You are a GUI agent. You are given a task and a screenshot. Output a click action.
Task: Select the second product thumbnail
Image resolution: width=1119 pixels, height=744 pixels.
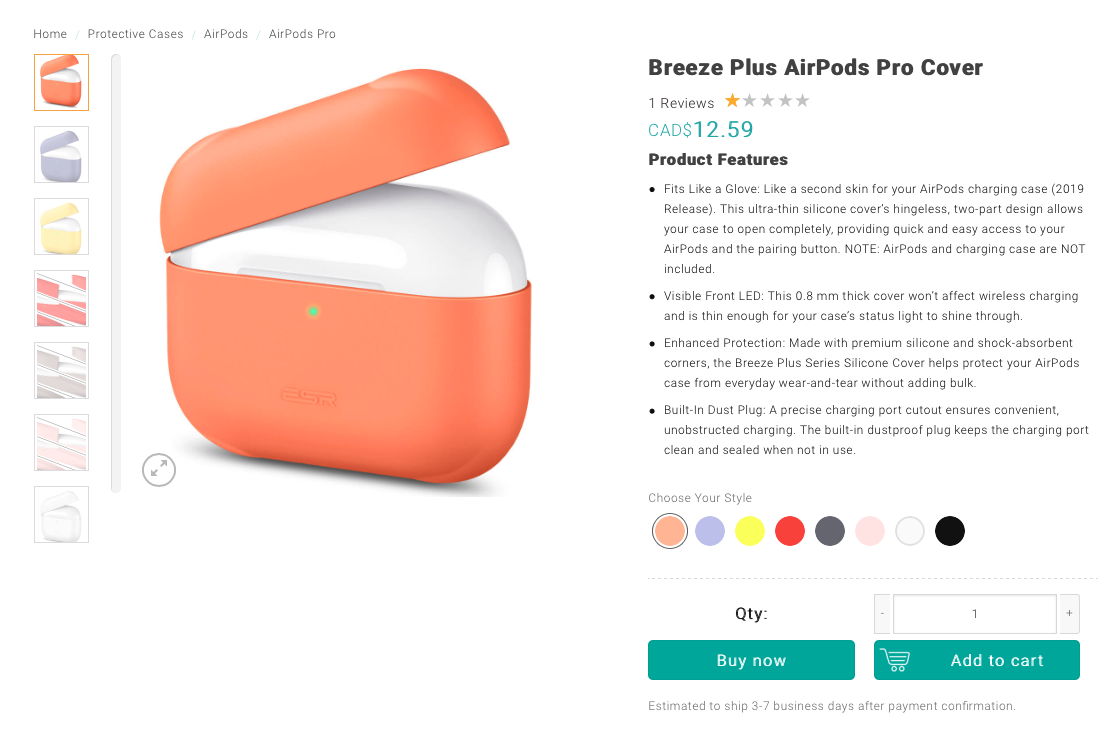click(61, 155)
